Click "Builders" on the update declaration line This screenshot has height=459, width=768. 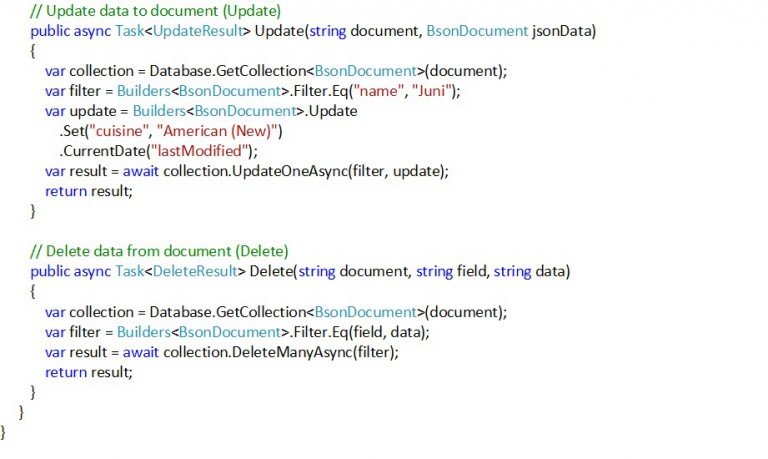pyautogui.click(x=159, y=111)
